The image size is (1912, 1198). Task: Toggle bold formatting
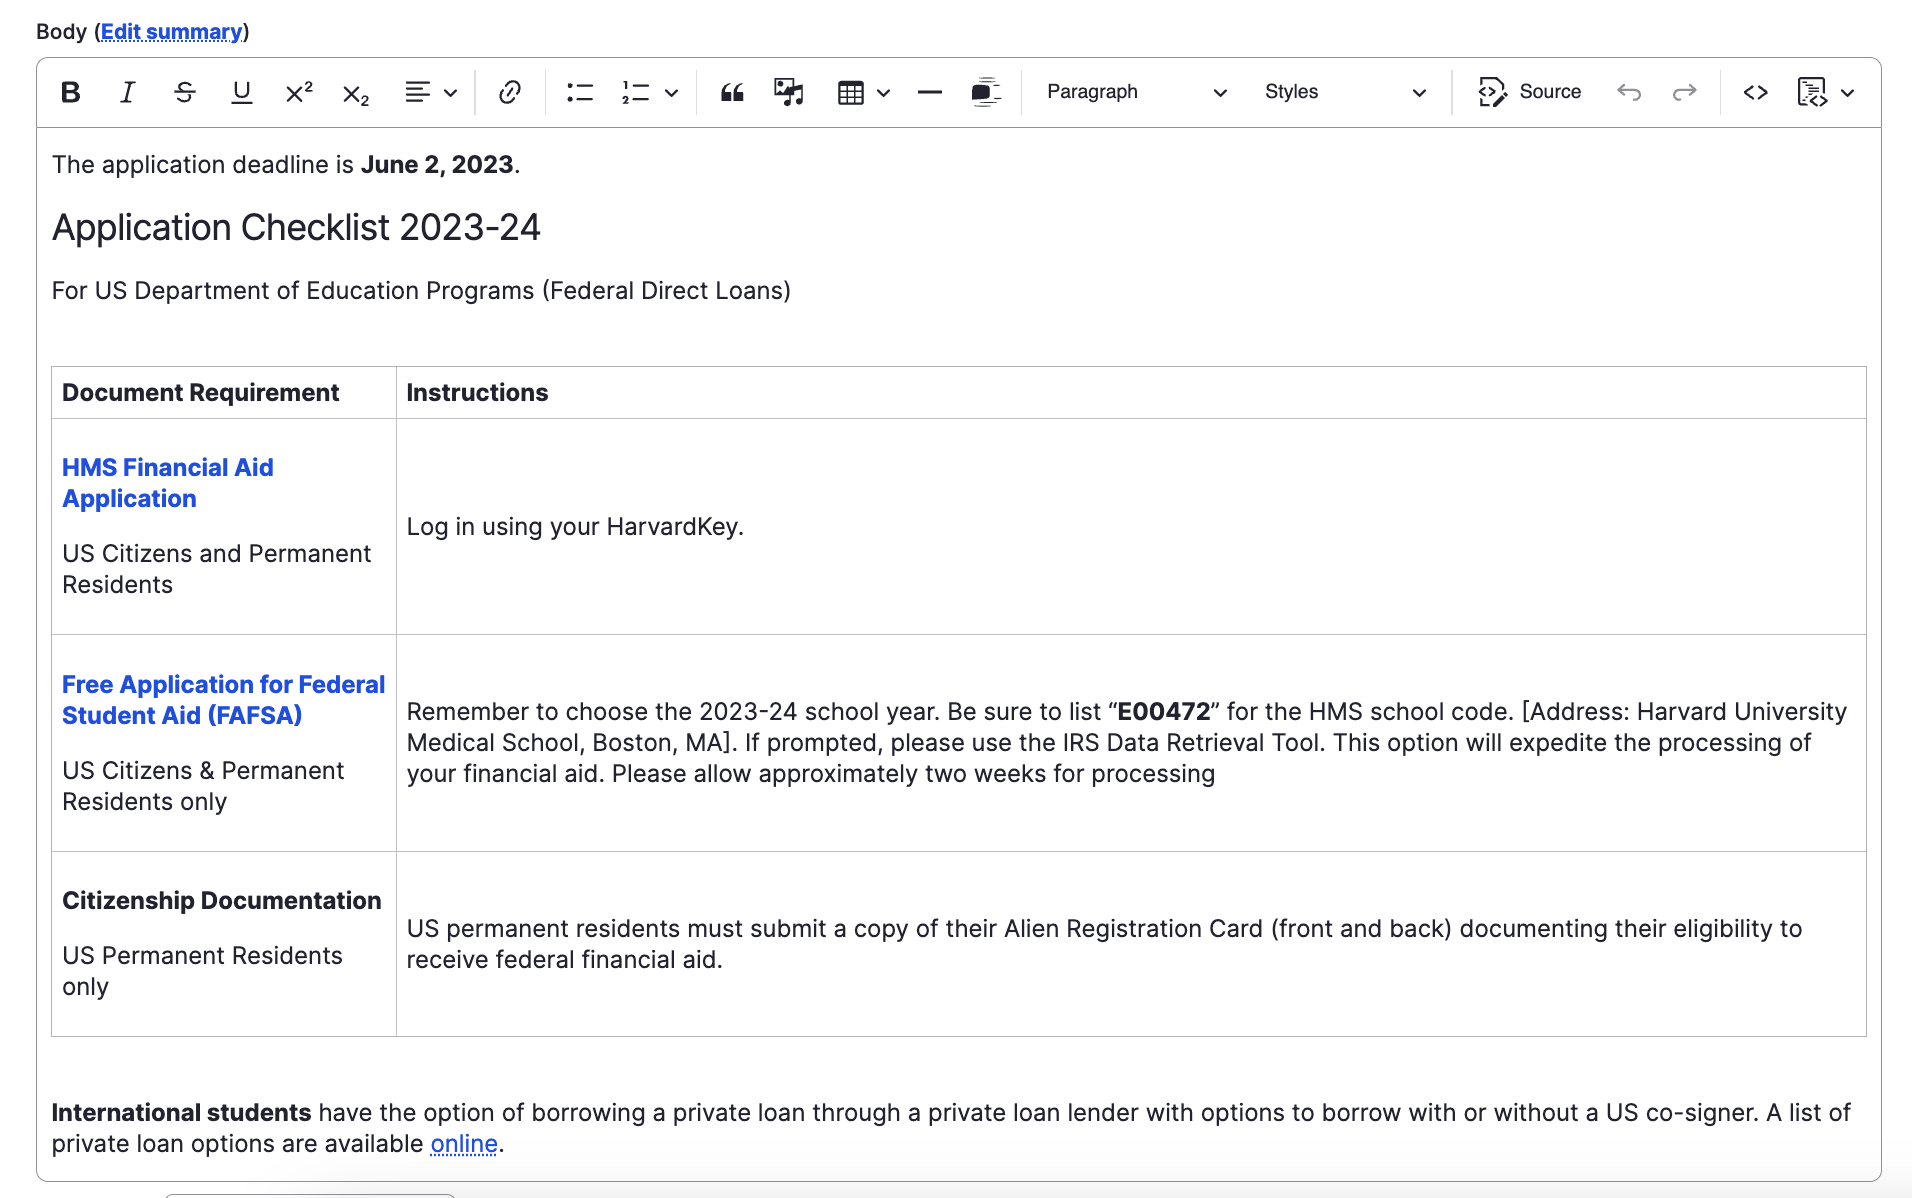pyautogui.click(x=70, y=92)
